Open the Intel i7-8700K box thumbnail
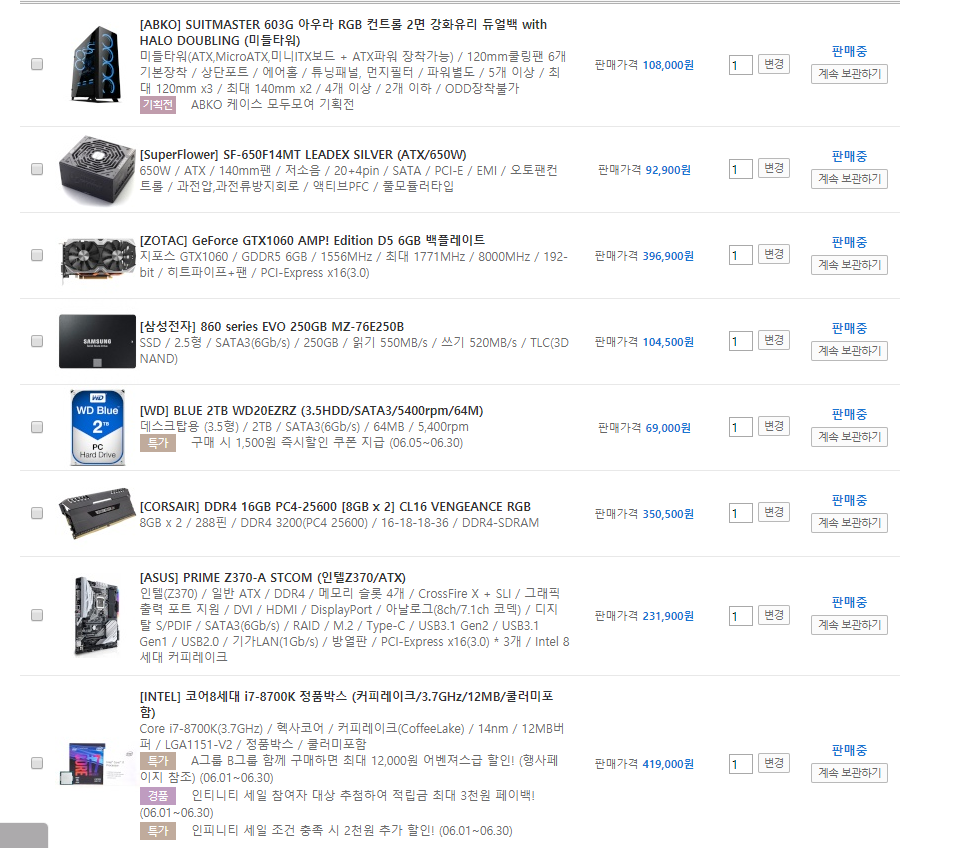Screen dimensions: 955x848 pos(97,763)
